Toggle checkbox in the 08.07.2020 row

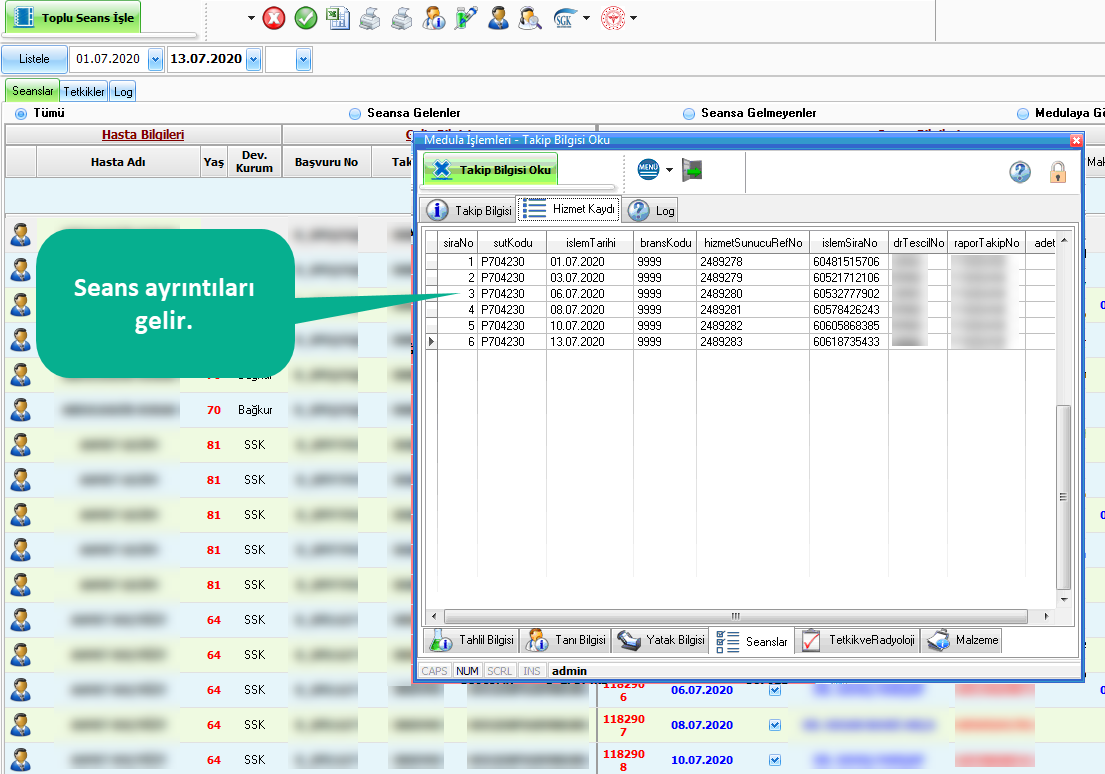[x=775, y=725]
